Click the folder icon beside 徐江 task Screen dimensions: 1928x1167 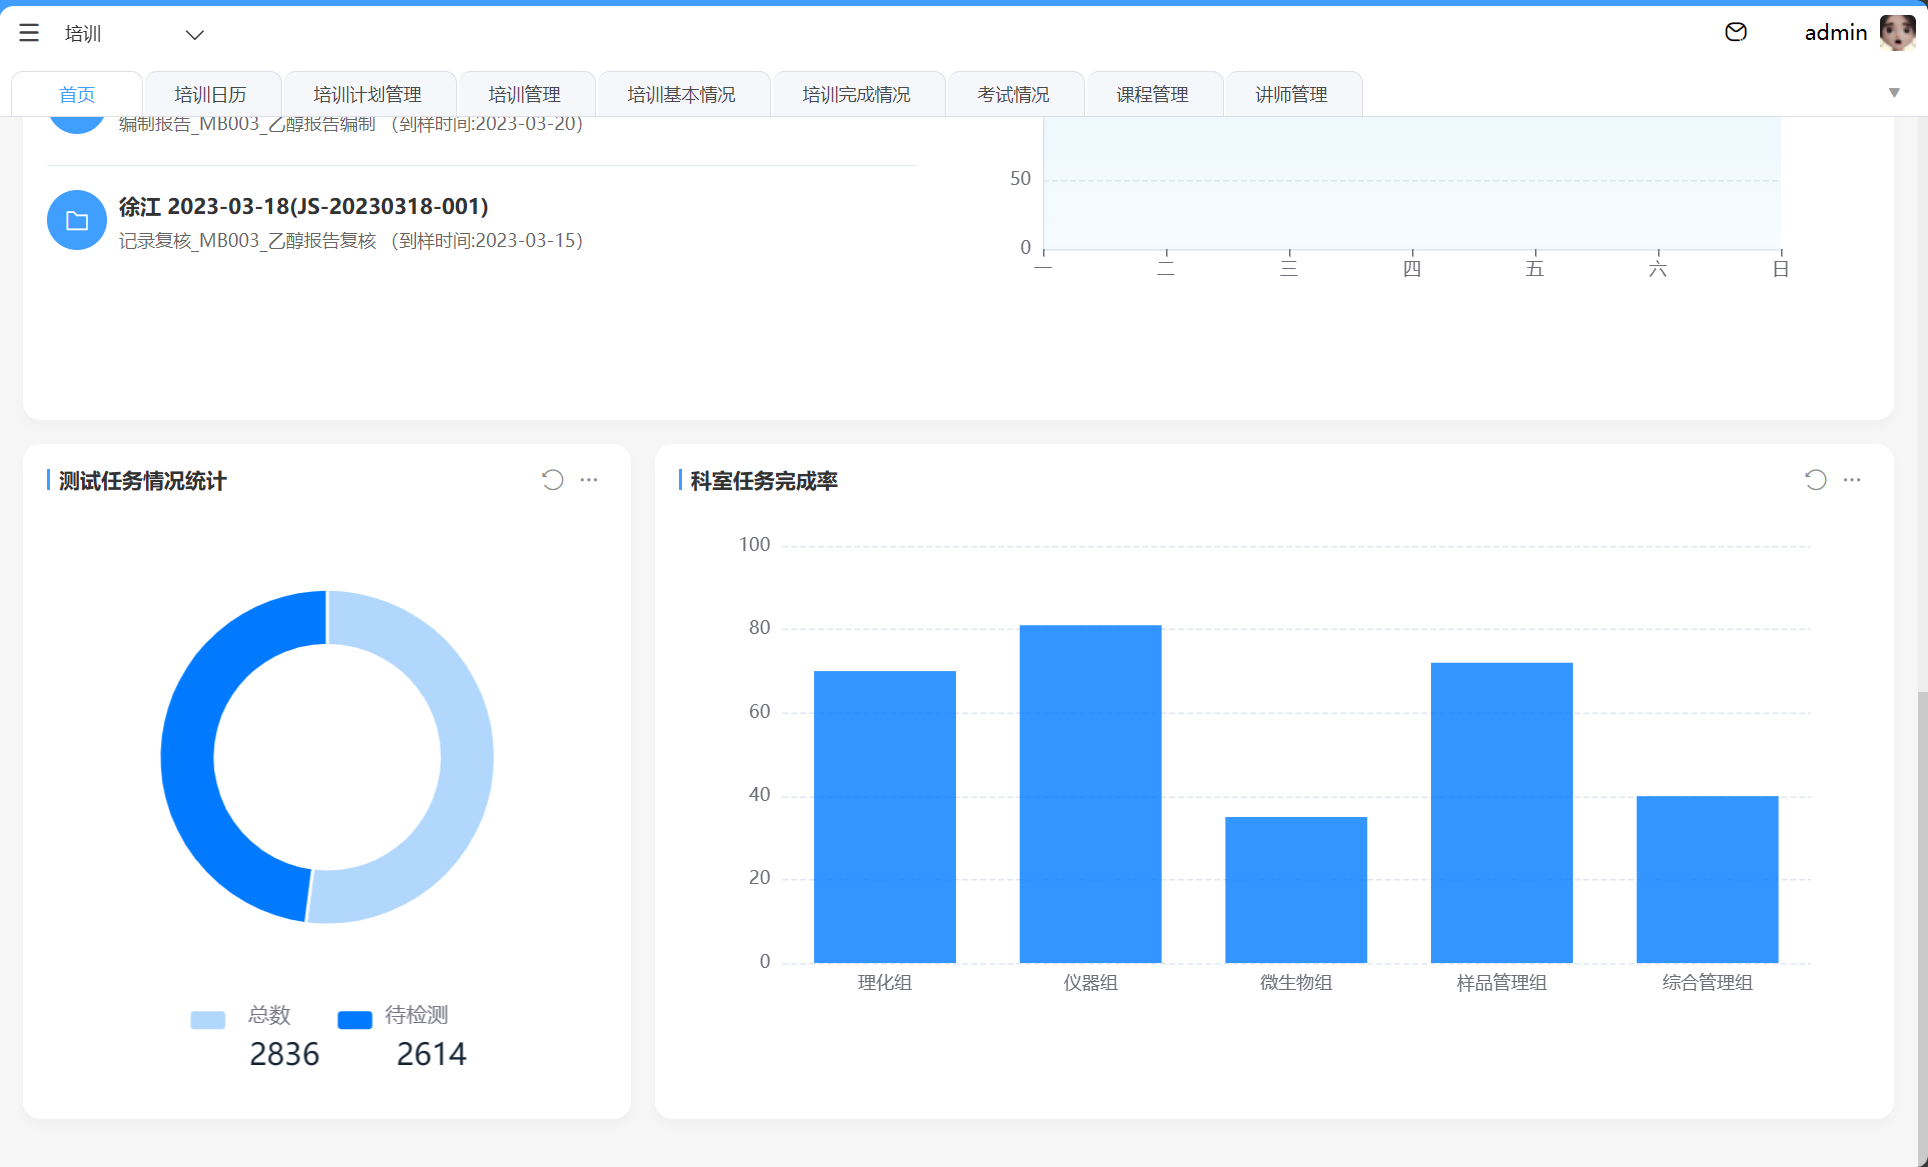click(x=77, y=220)
